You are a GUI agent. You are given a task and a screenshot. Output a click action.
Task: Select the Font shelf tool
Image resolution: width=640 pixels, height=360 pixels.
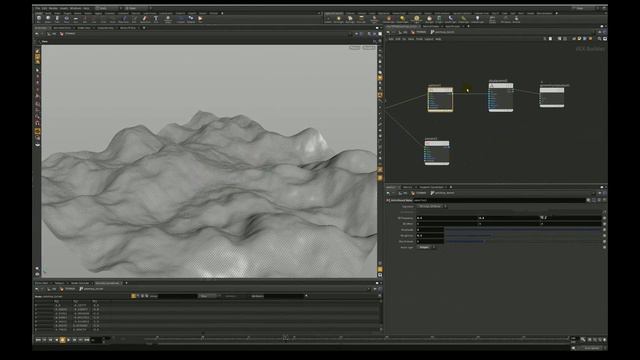coord(156,19)
